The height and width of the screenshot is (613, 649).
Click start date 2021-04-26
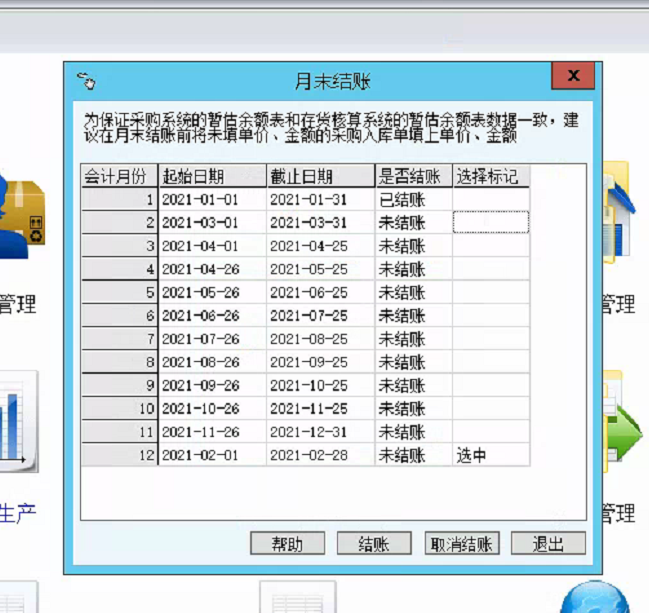click(x=212, y=269)
